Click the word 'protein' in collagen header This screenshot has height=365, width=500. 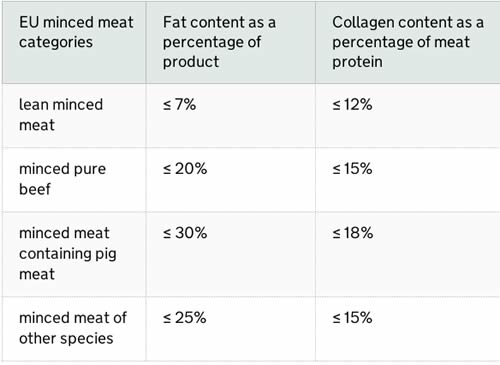(x=357, y=62)
